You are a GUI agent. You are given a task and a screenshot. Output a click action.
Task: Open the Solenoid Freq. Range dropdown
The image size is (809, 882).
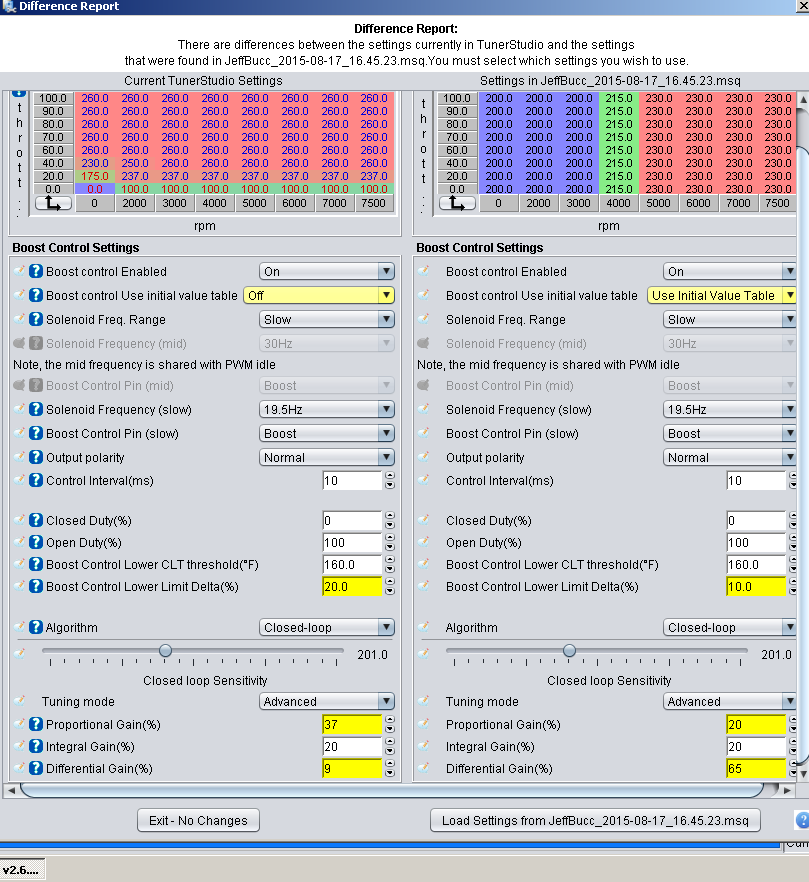pos(327,319)
